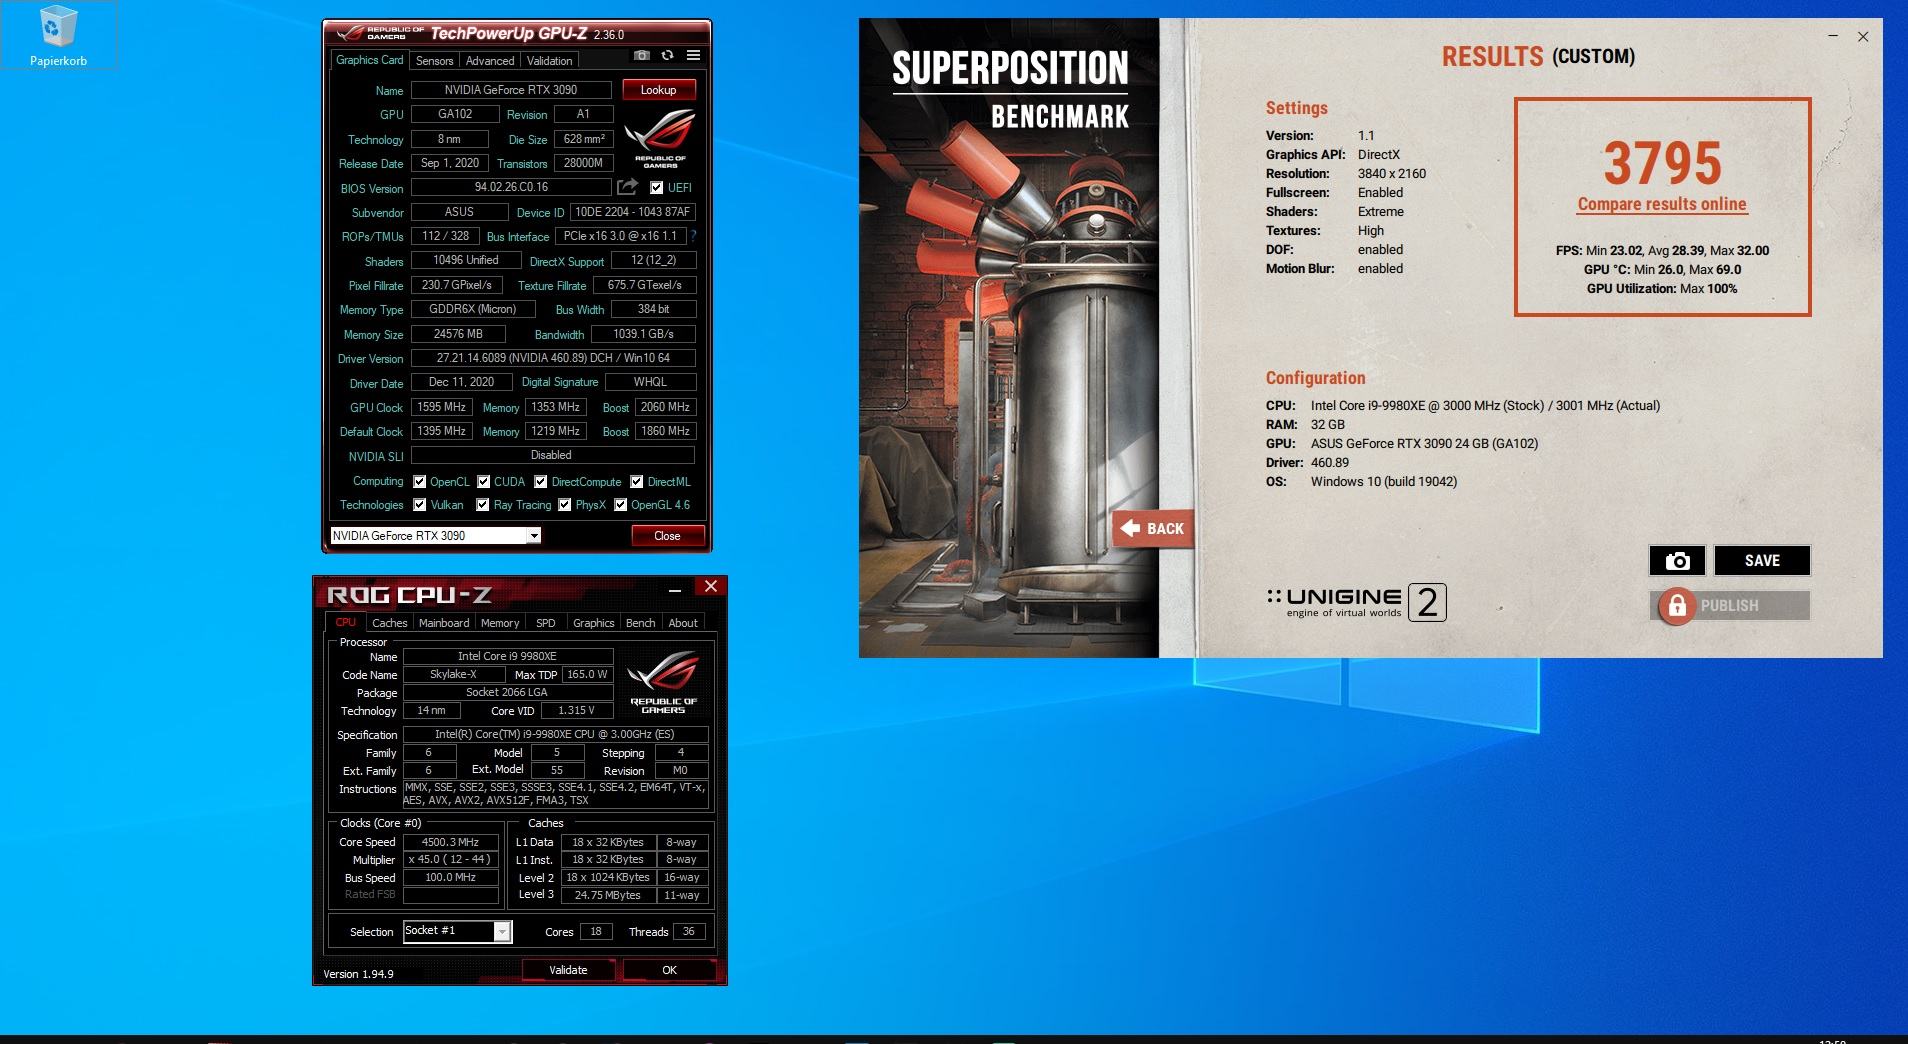Click the Close button in GPU-Z

tap(667, 536)
